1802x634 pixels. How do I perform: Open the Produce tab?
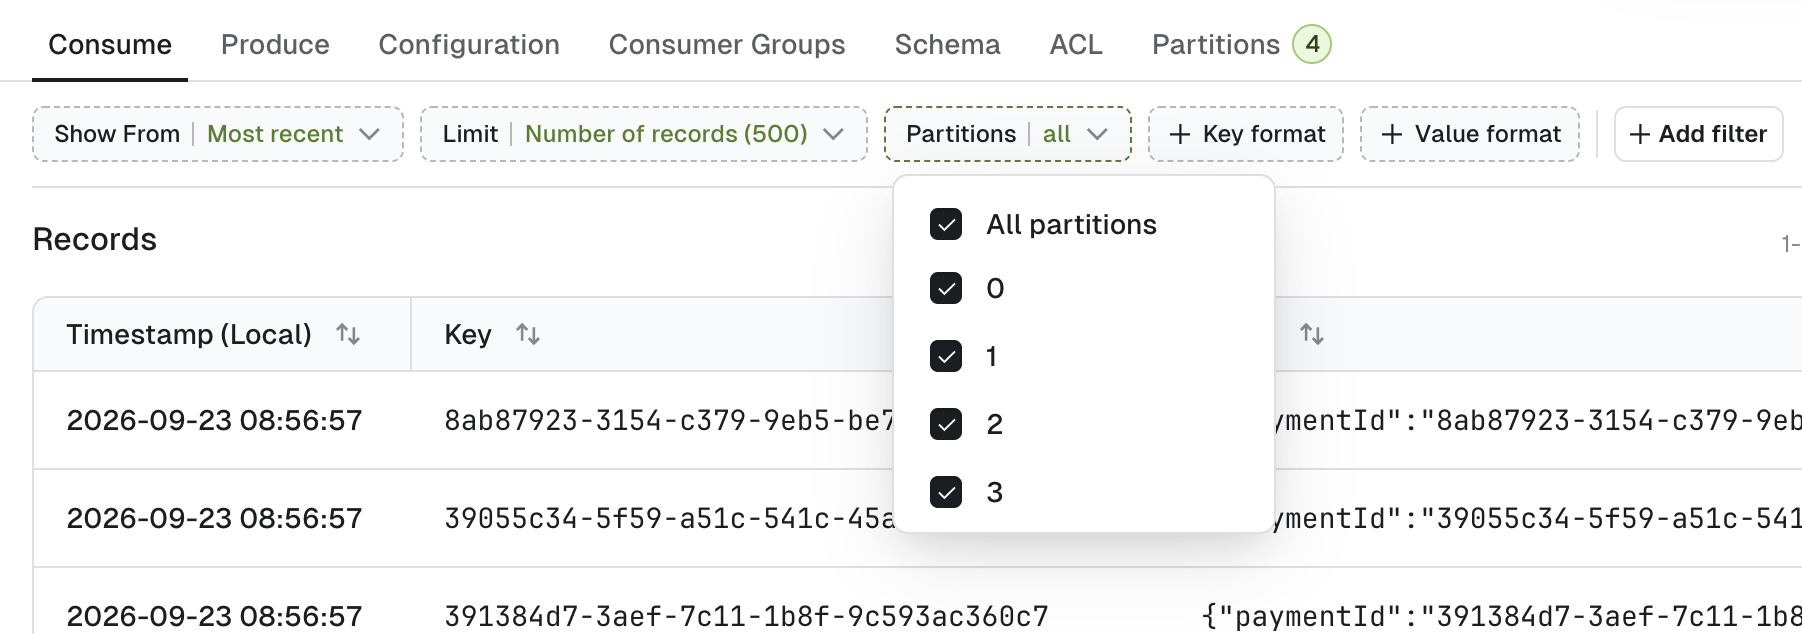[x=275, y=45]
